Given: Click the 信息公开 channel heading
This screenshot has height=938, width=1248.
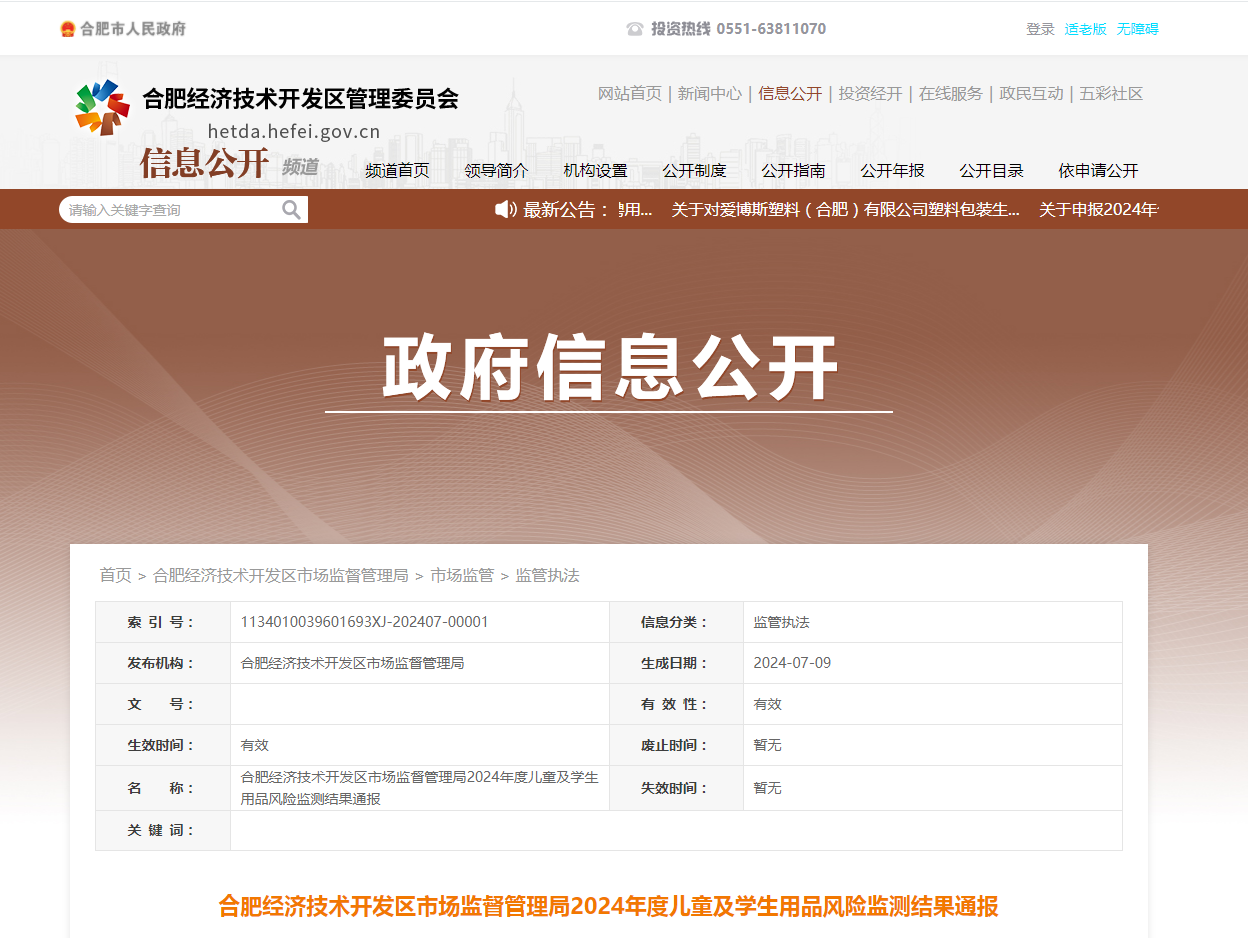Looking at the screenshot, I should click(x=204, y=162).
